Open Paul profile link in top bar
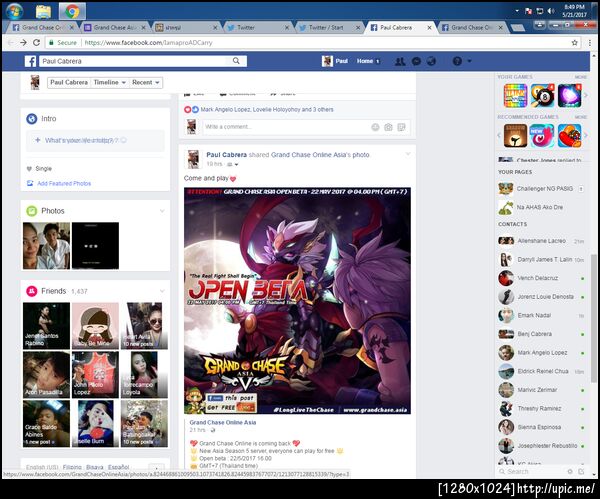The width and height of the screenshot is (600, 499). click(x=336, y=61)
